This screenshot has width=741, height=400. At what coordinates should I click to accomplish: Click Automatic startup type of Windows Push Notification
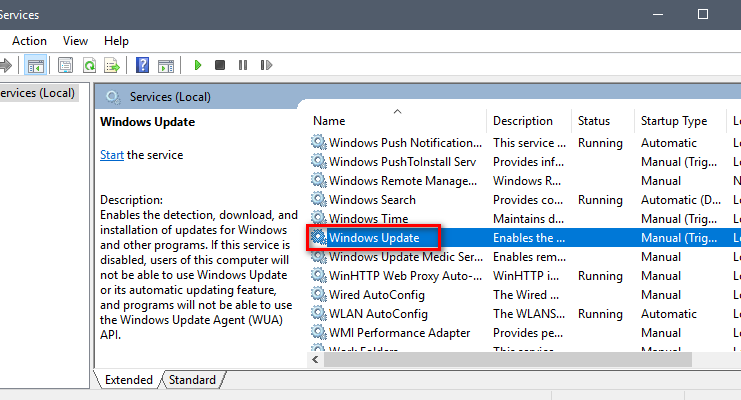click(669, 143)
